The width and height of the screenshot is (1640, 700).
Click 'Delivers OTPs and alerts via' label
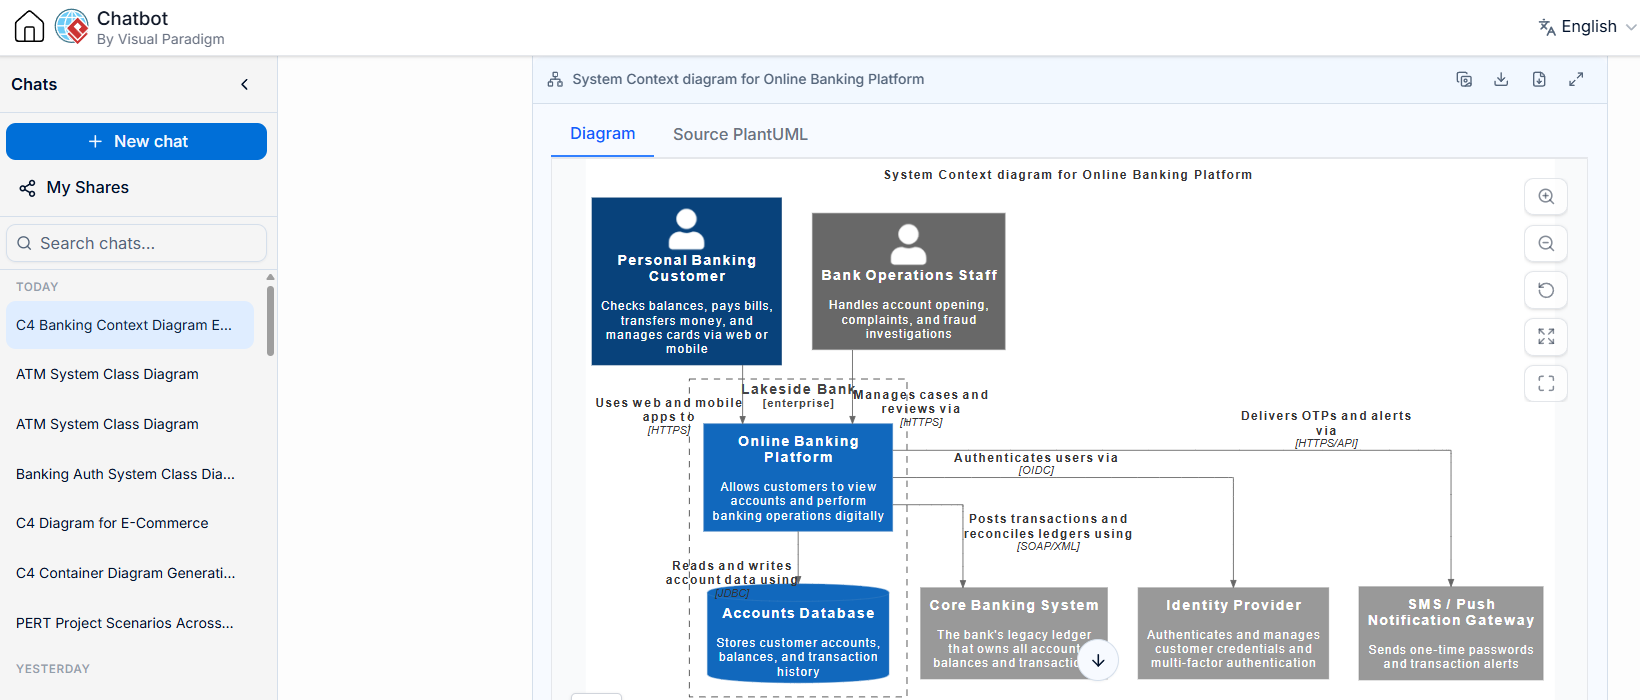click(1326, 423)
